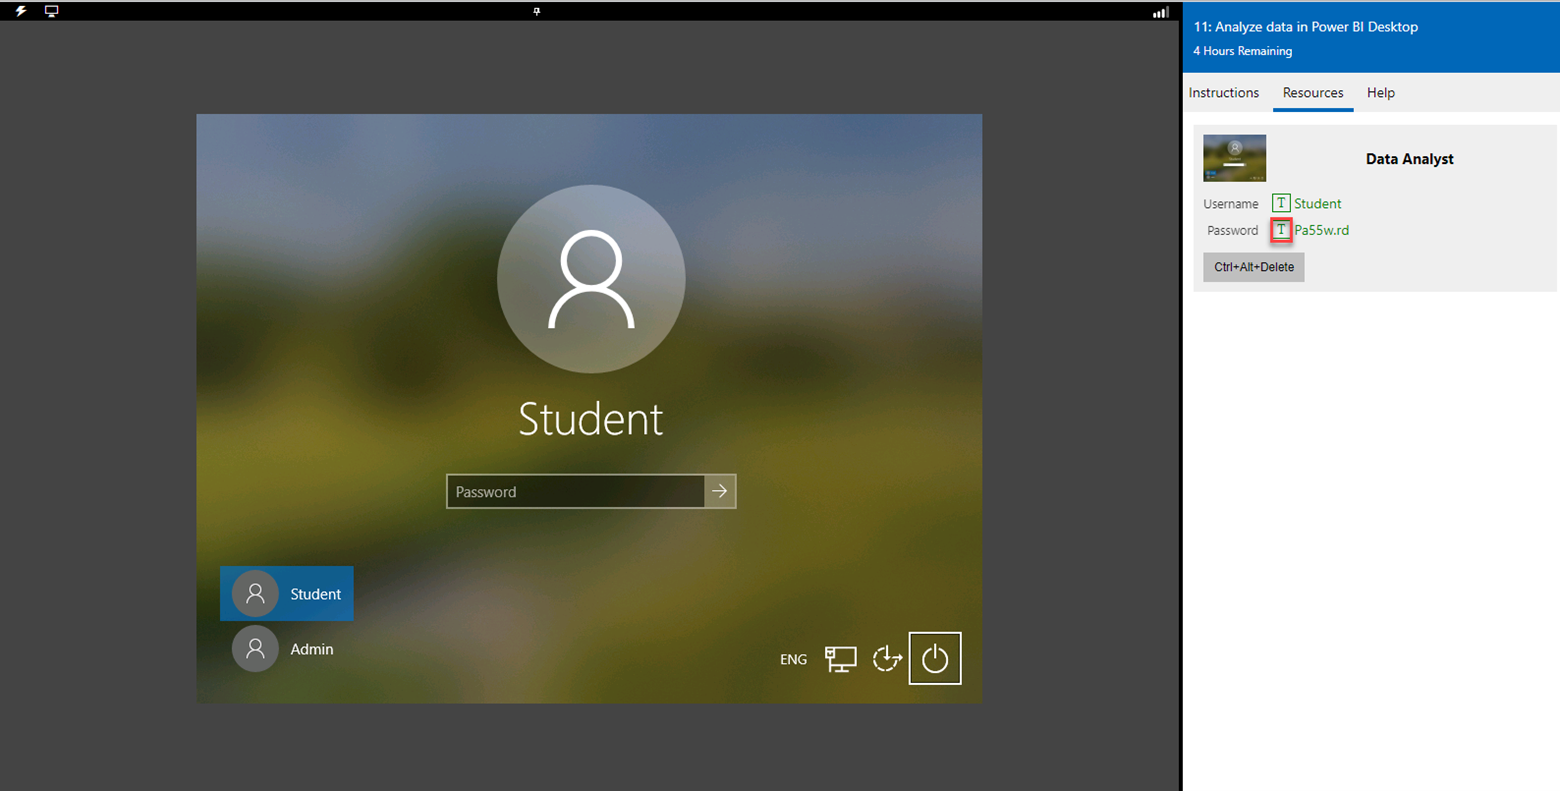This screenshot has width=1560, height=791.
Task: Click the lightning bolt icon in top bar
Action: pyautogui.click(x=20, y=11)
